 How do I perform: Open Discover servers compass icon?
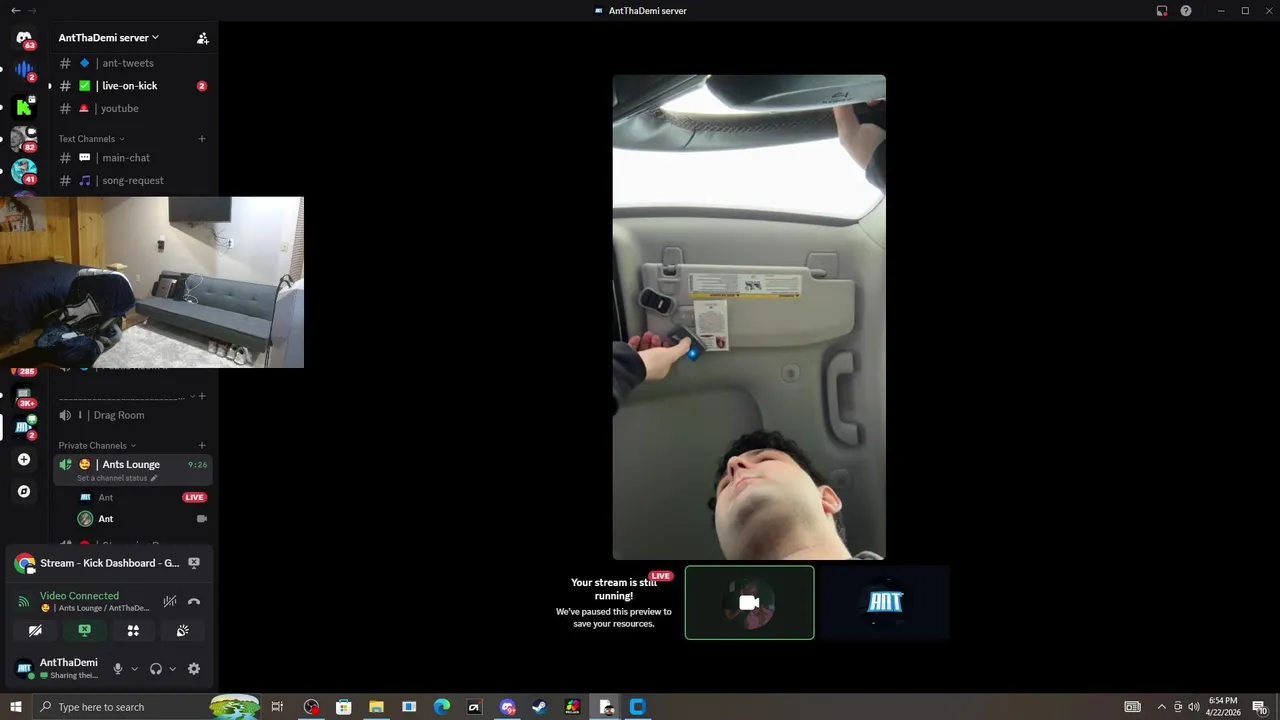click(x=24, y=491)
